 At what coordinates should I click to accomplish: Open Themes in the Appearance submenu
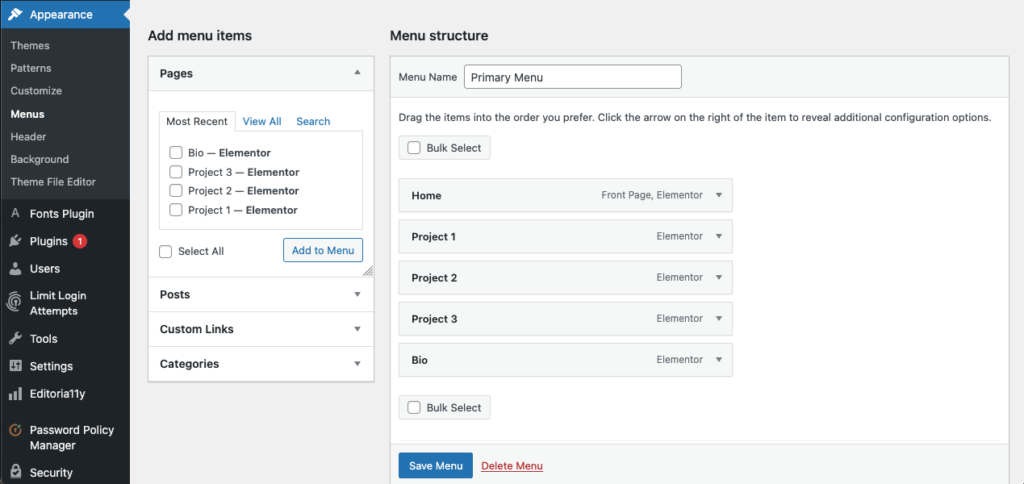[30, 46]
